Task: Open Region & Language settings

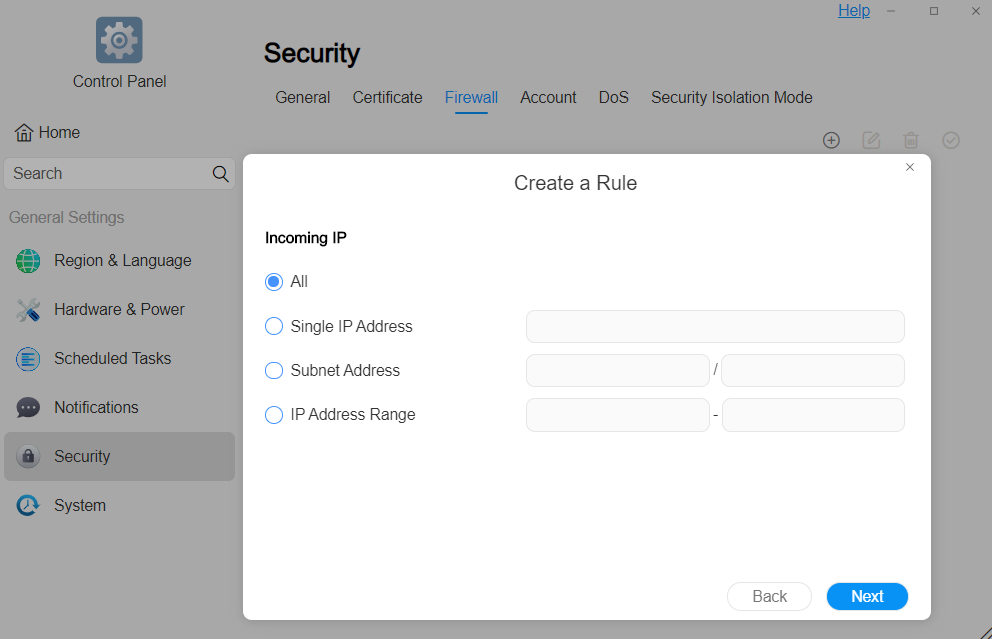Action: pyautogui.click(x=122, y=261)
